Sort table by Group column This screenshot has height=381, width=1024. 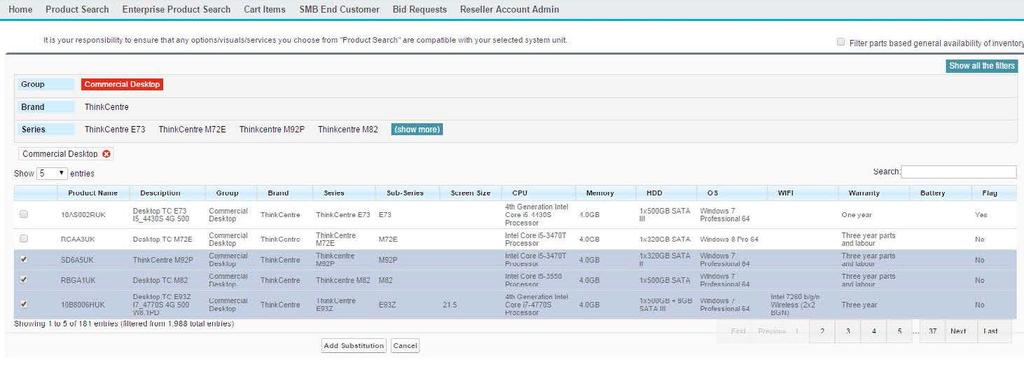click(x=227, y=193)
